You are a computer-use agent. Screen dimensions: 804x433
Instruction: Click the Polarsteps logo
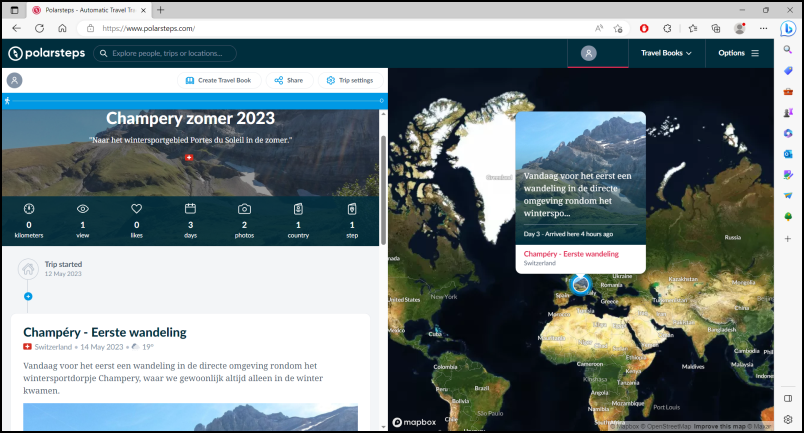click(x=47, y=53)
